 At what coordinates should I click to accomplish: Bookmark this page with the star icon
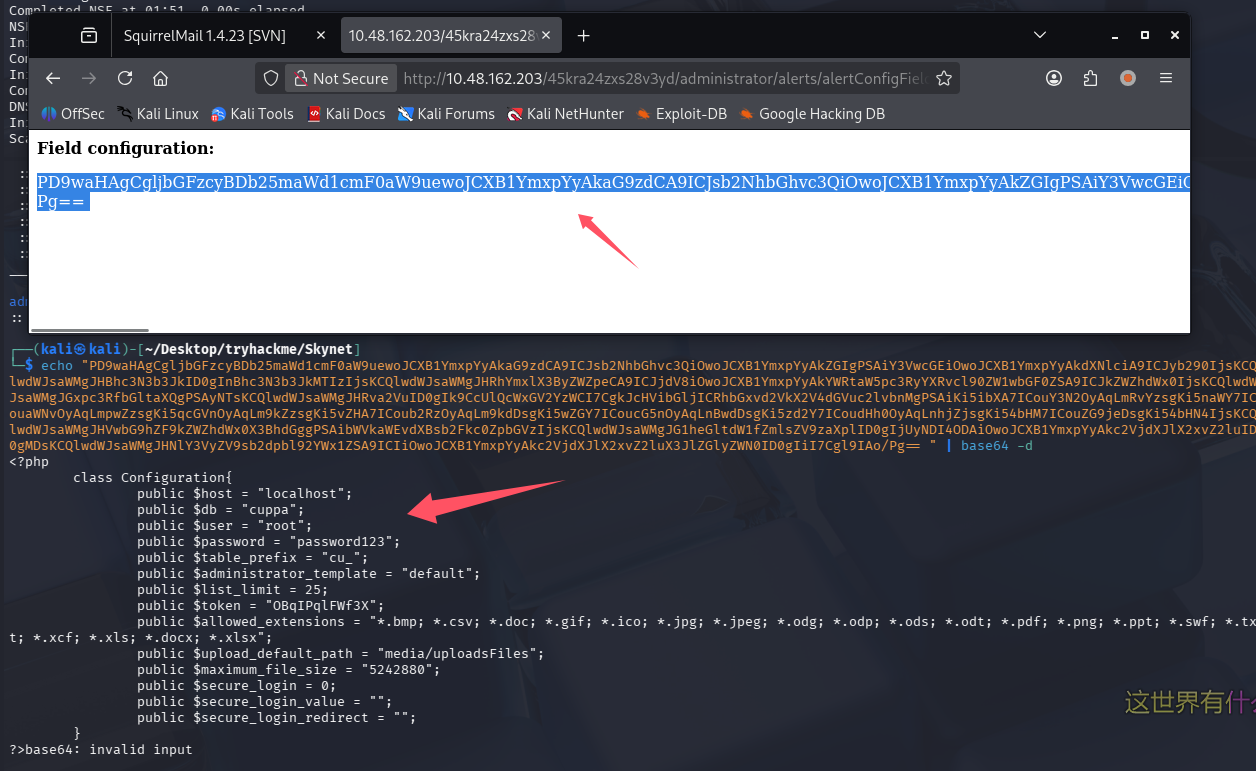pyautogui.click(x=943, y=78)
